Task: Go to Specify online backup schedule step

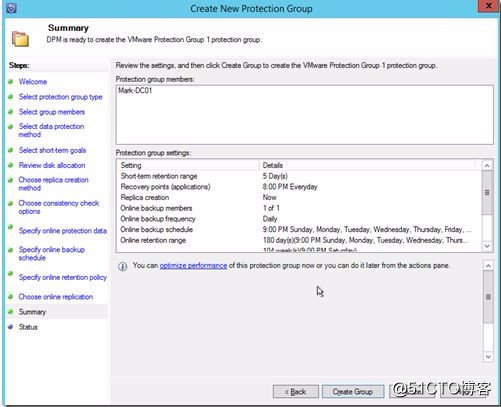Action: tap(52, 254)
